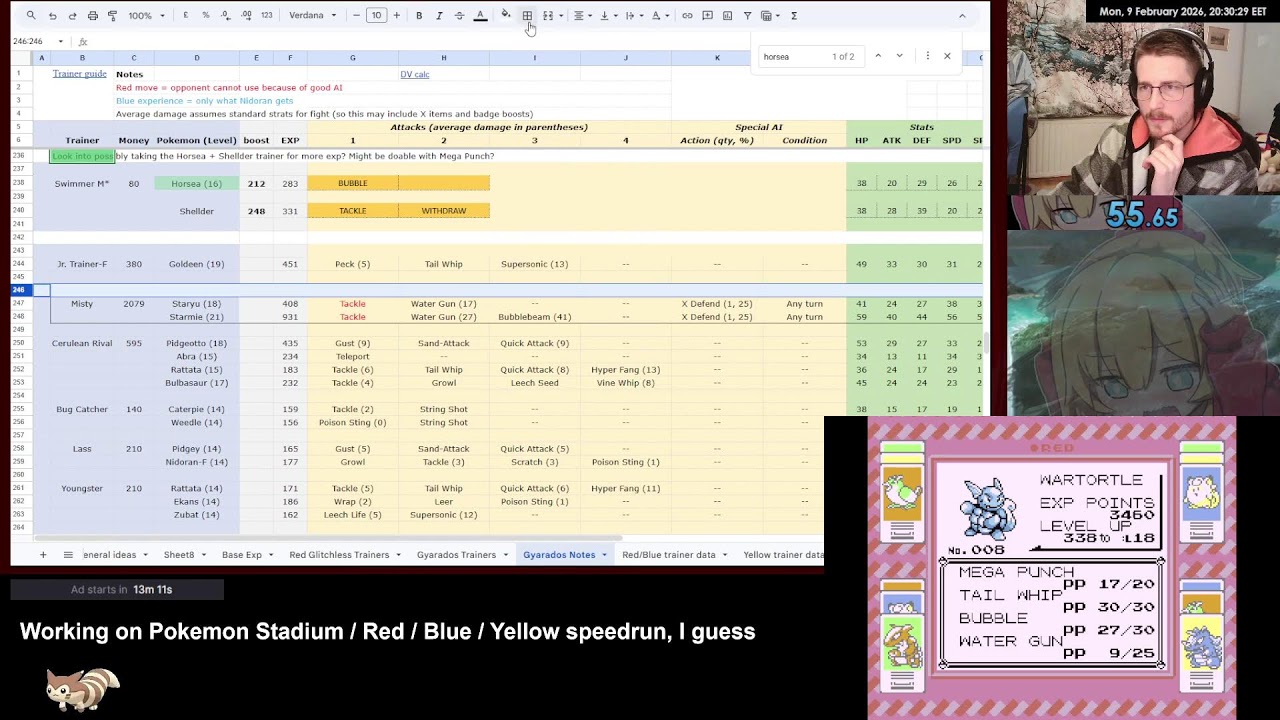Toggle italic formatting
Viewport: 1280px width, 720px height.
[439, 16]
